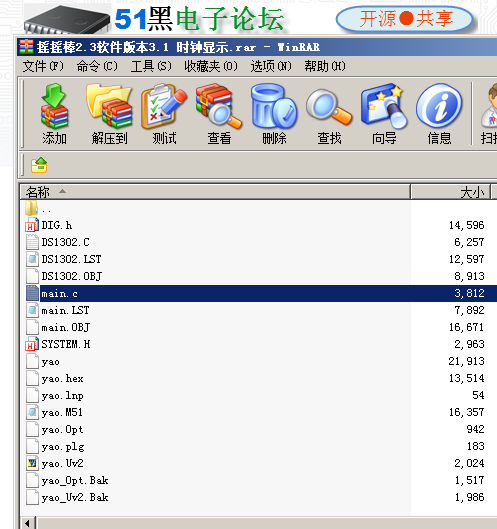Screen dimensions: 497x529
Task: Click size value 21,913 of yao
Action: tap(466, 361)
